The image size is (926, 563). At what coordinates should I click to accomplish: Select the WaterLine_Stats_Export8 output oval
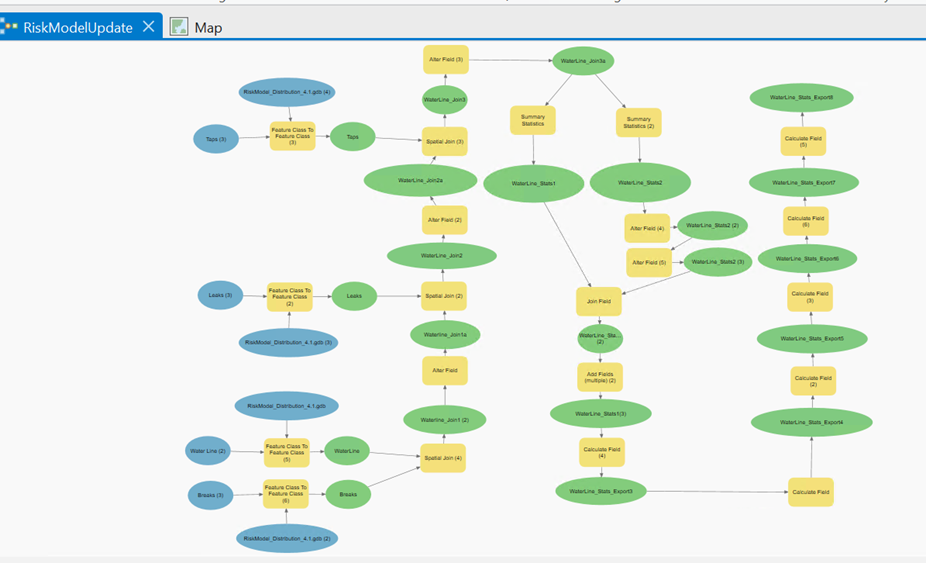801,97
